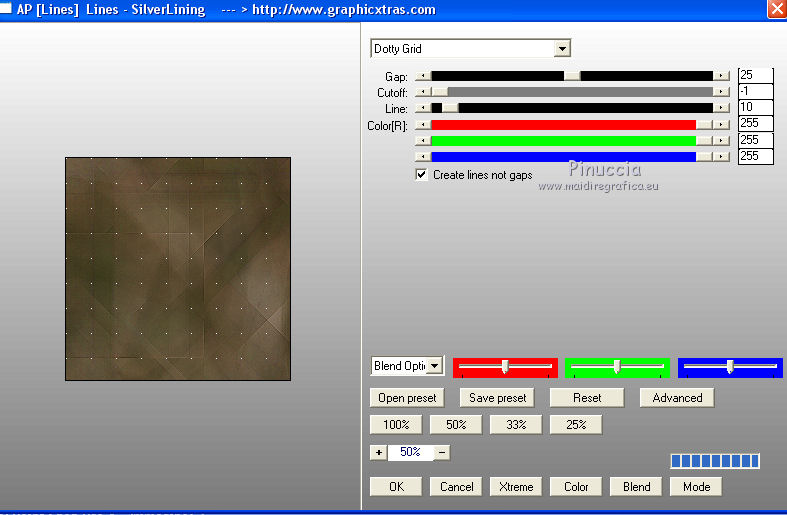Click the green color slider left arrow

tap(423, 141)
